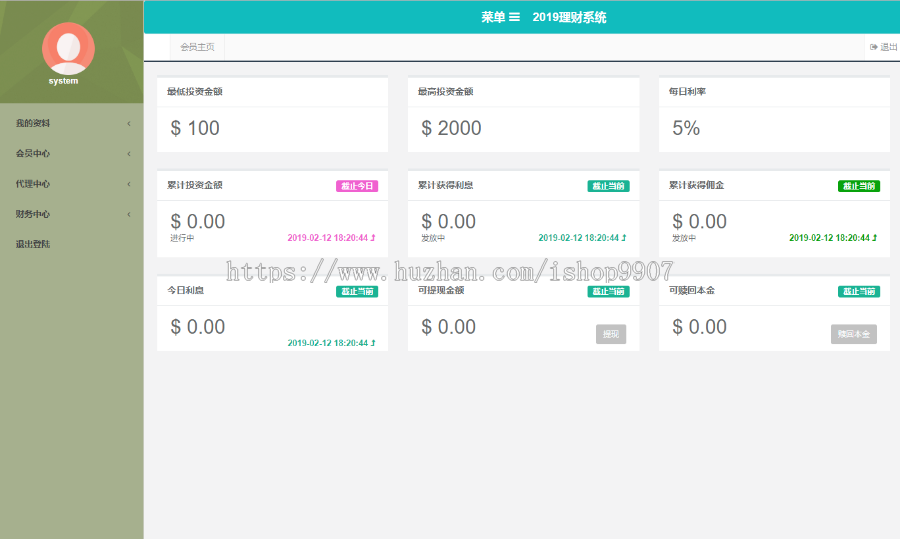Click $ 0.00 value on 今日利息 card
Image resolution: width=900 pixels, height=539 pixels.
[x=197, y=327]
